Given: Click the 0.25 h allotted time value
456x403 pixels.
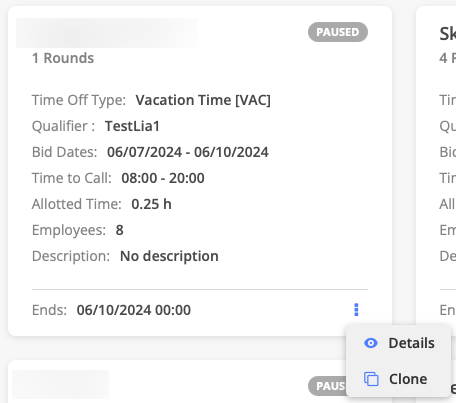Looking at the screenshot, I should (x=151, y=204).
